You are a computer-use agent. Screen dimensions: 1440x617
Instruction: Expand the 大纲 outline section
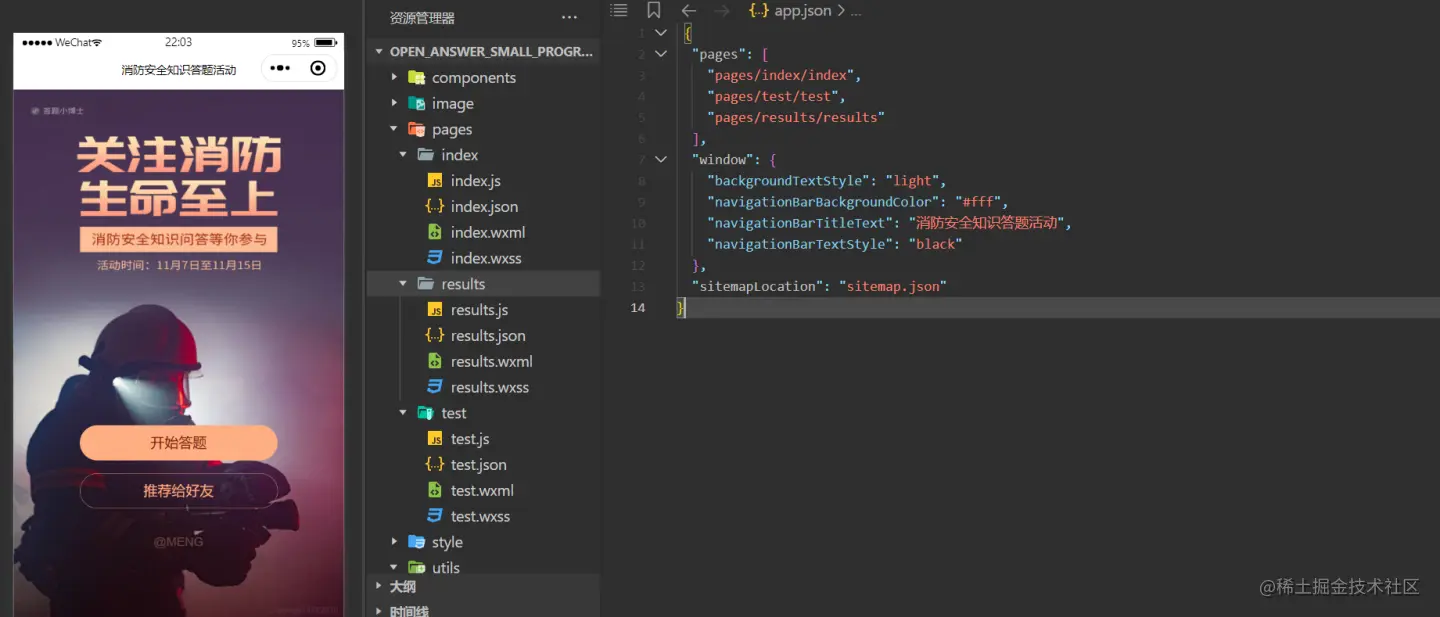pyautogui.click(x=379, y=586)
